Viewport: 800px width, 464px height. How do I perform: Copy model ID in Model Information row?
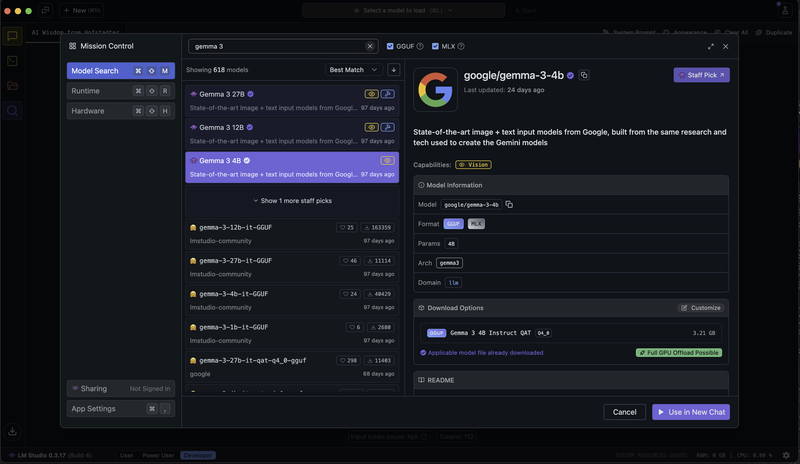[x=509, y=204]
